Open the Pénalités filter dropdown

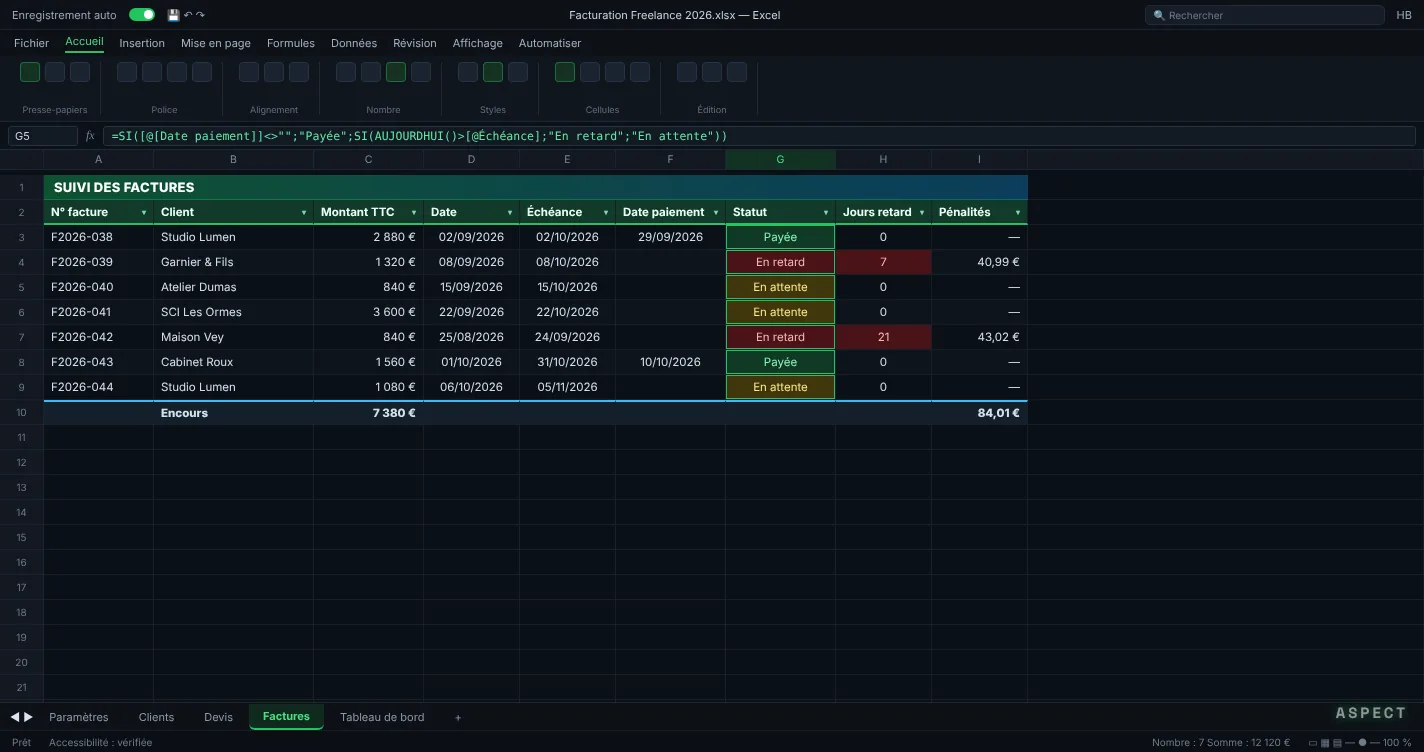[1018, 213]
